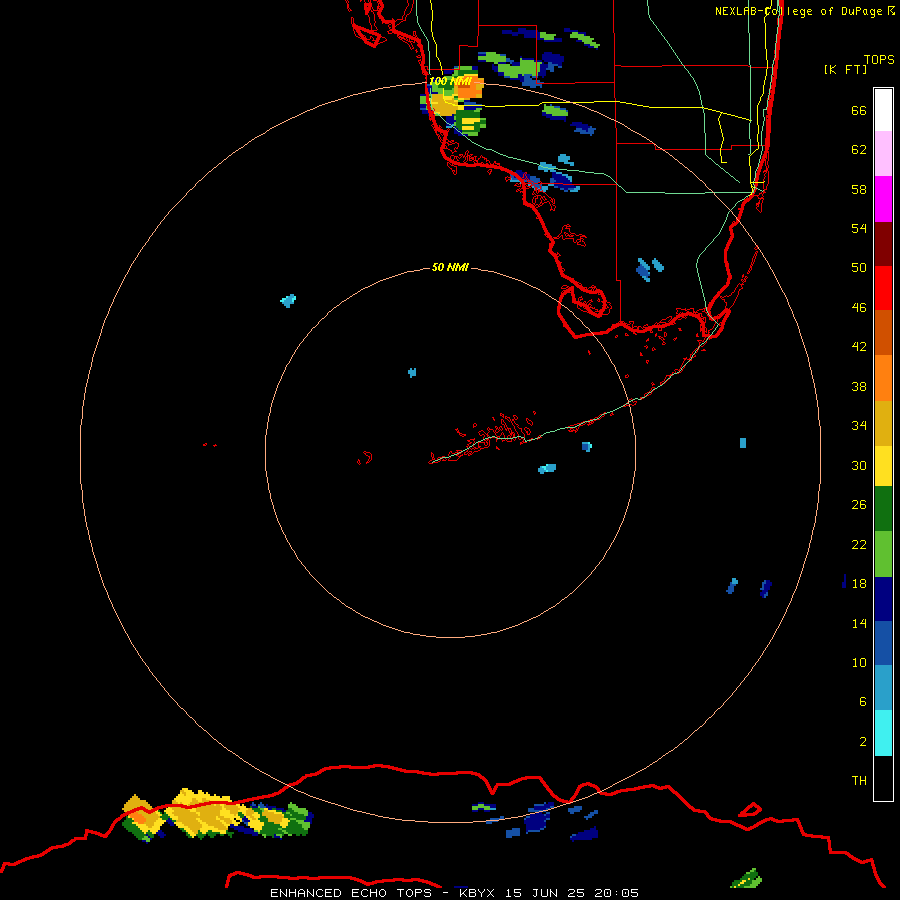This screenshot has width=900, height=900.
Task: Pick the dark green swatch on the scale
Action: (x=883, y=509)
